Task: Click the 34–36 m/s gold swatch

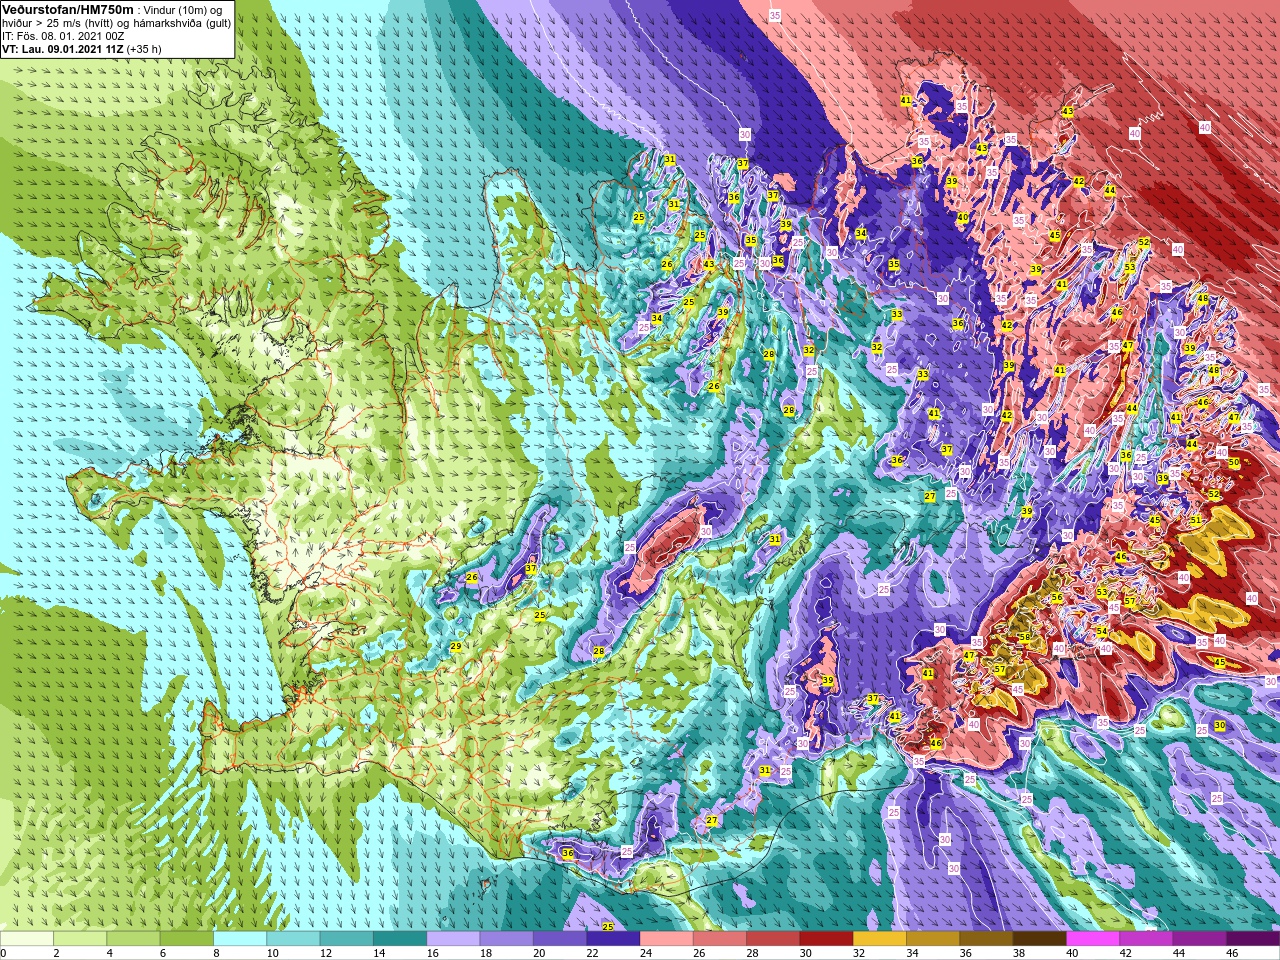Action: tap(933, 938)
